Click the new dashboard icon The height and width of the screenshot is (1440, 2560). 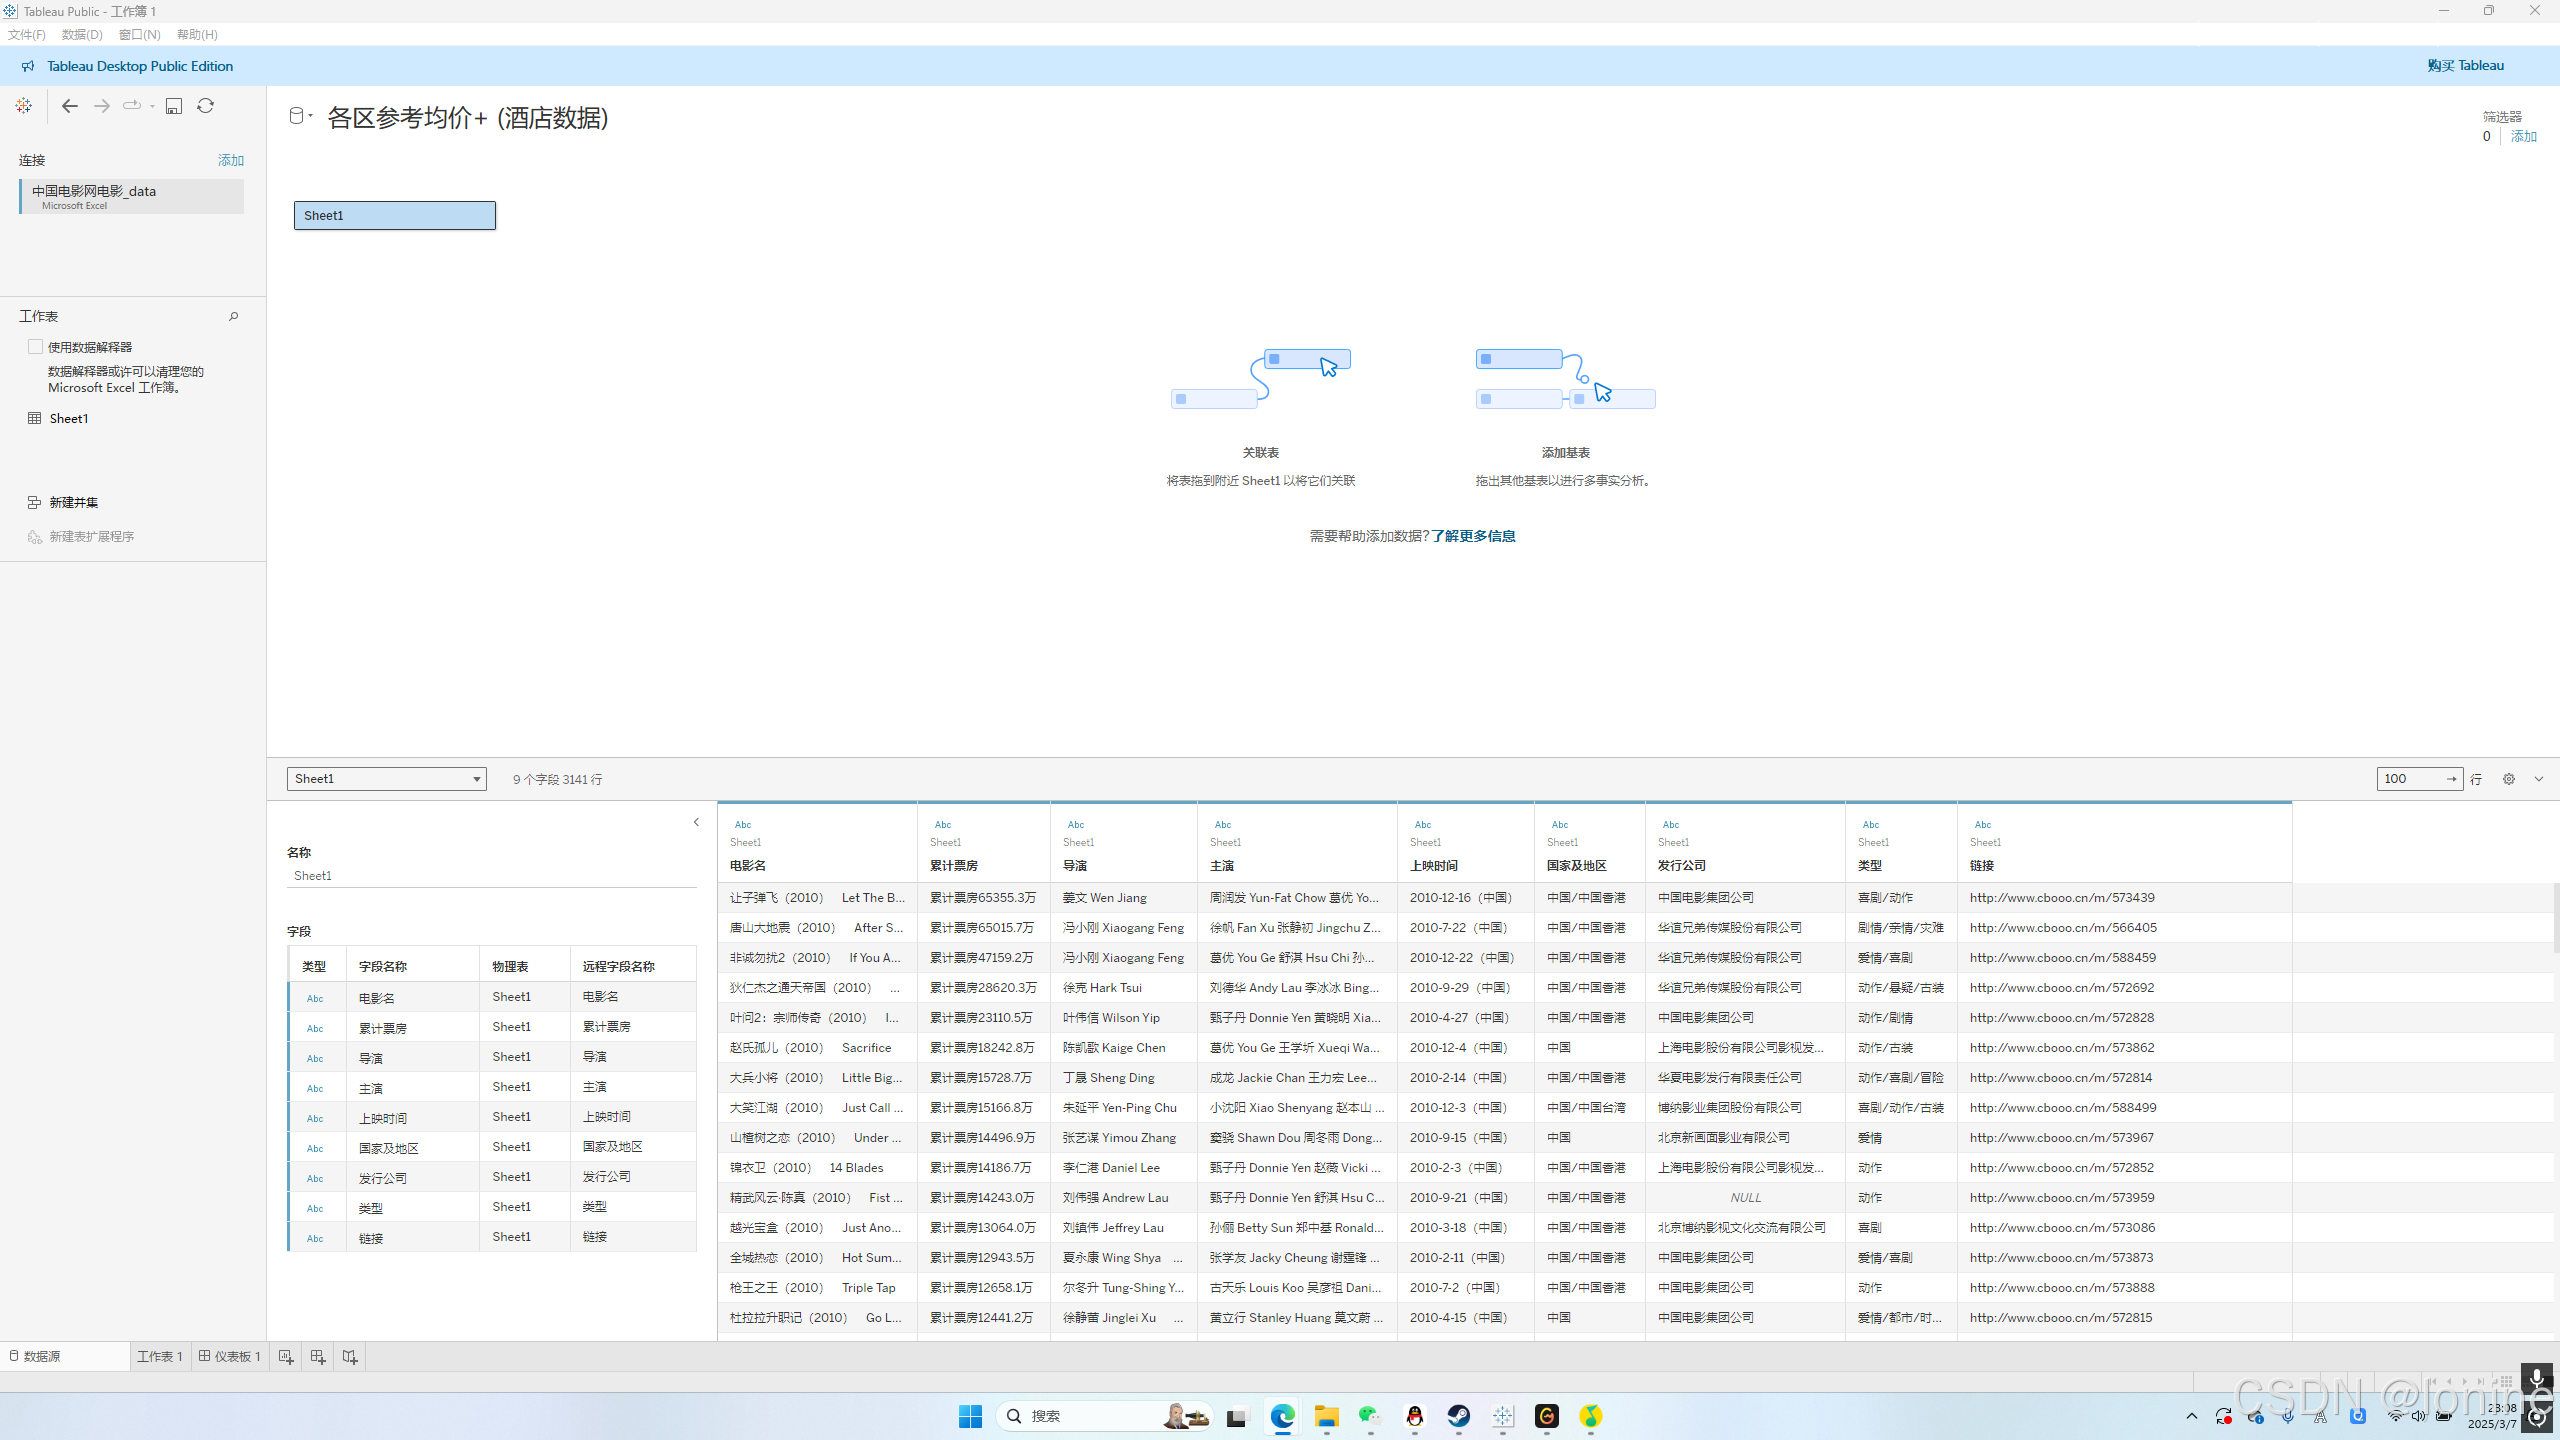(x=318, y=1357)
